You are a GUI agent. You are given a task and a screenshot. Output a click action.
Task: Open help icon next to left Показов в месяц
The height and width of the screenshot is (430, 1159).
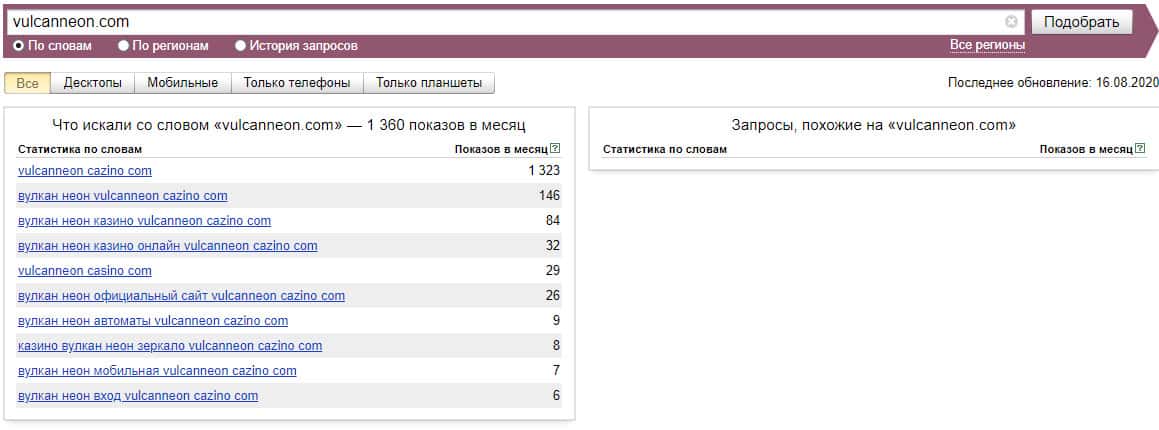[x=556, y=149]
